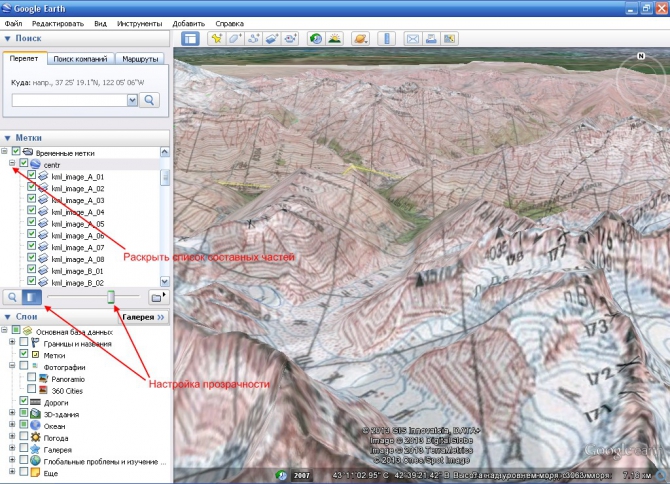670x484 pixels.
Task: Open the Инструменты menu
Action: point(140,23)
